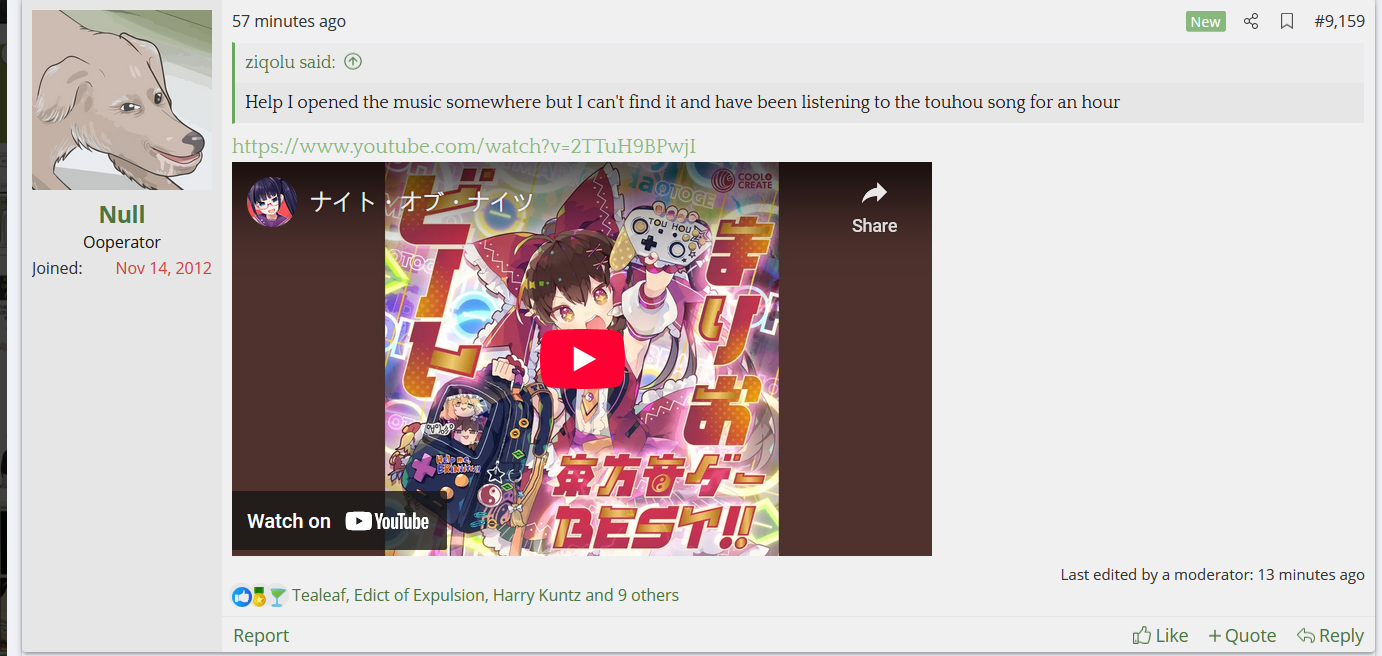Click Watch on YouTube button
Viewport: 1382px width, 656px height.
click(338, 521)
